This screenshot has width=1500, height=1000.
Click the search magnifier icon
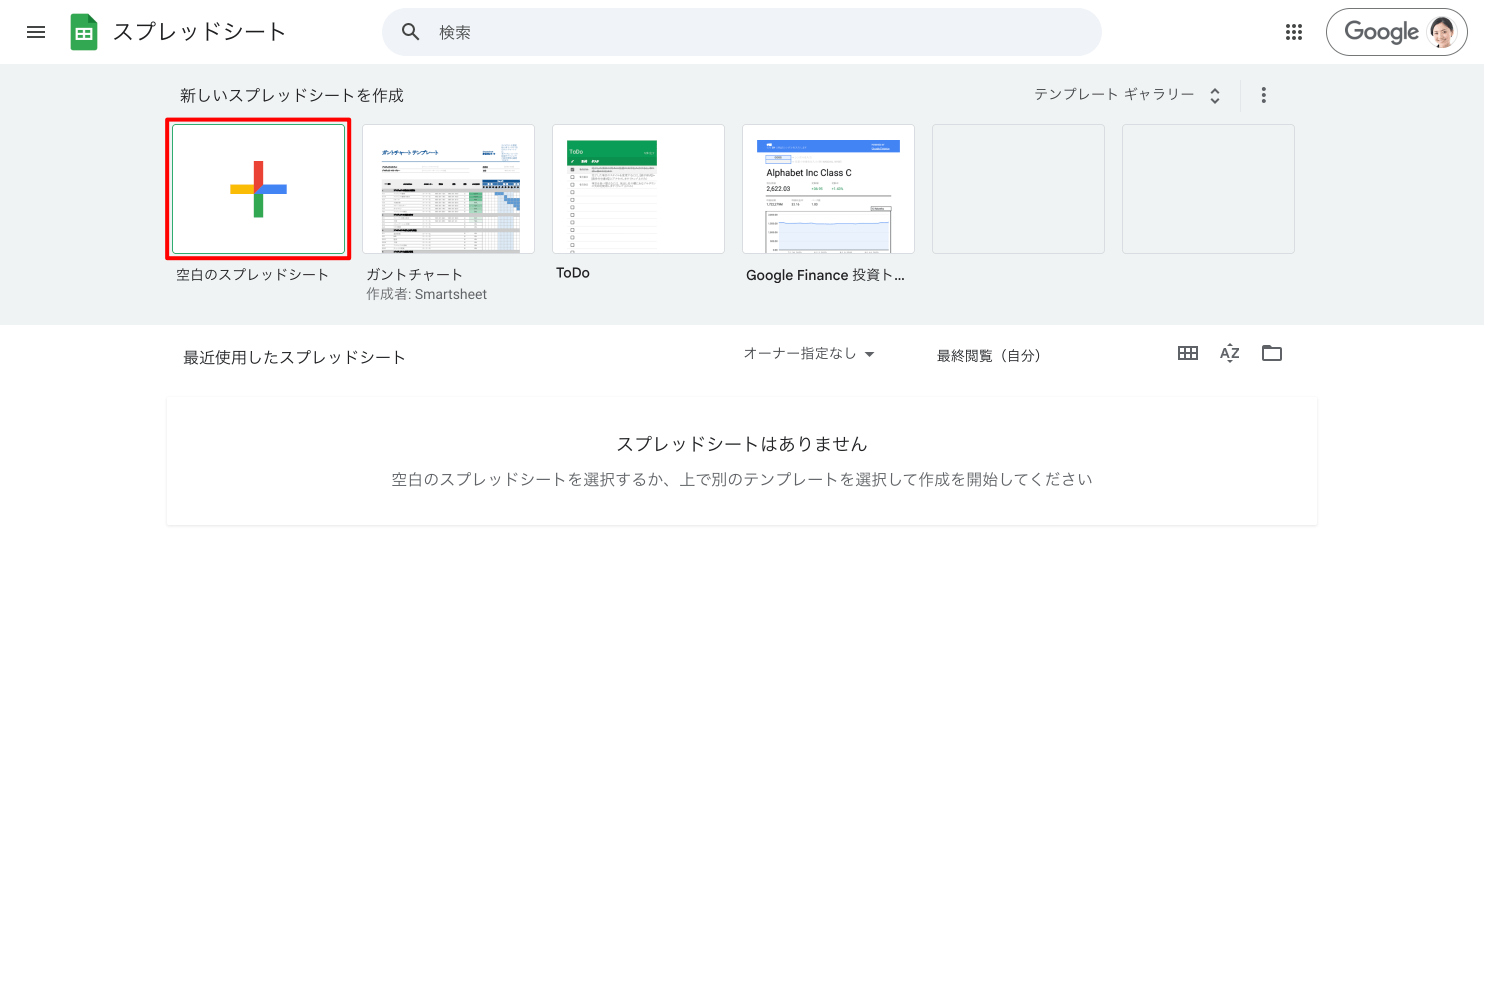click(x=410, y=32)
